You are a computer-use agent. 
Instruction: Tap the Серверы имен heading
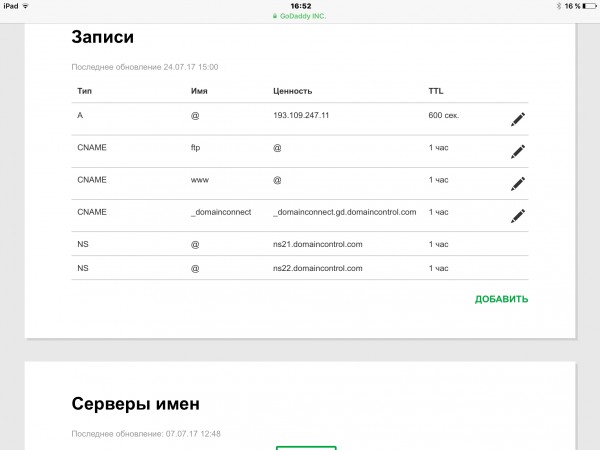(x=135, y=404)
